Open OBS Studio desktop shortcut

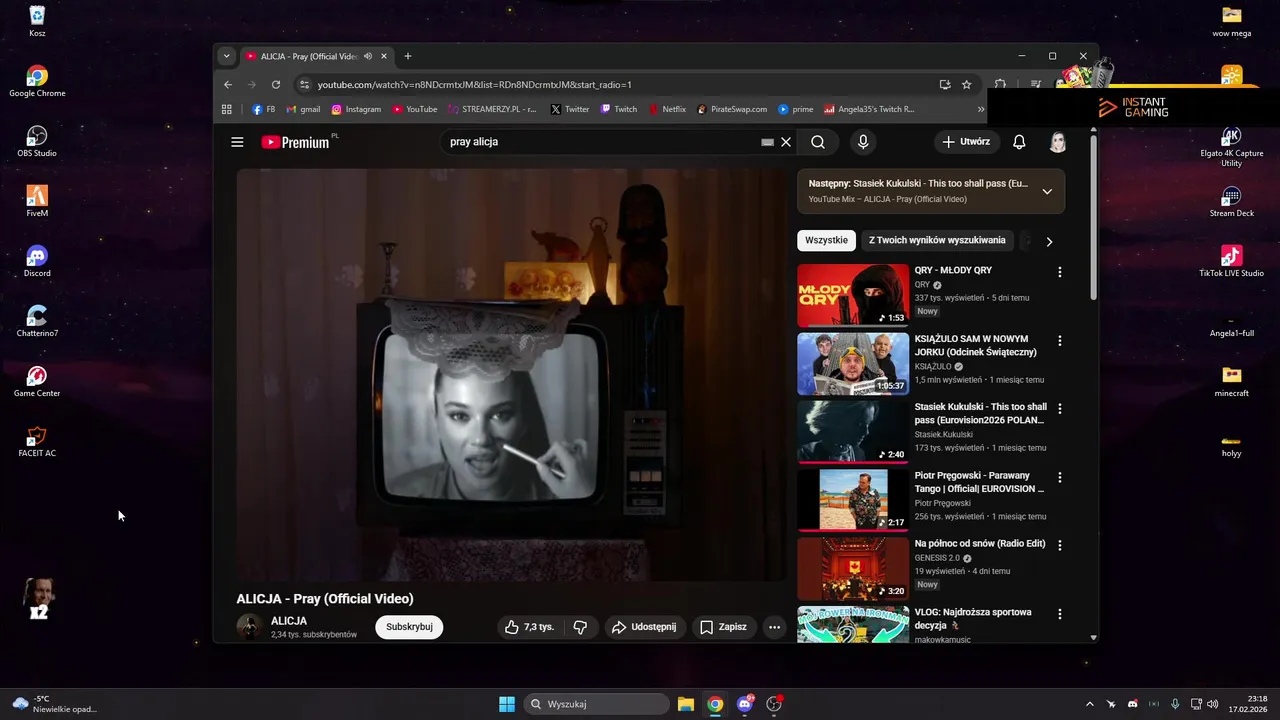pos(37,141)
